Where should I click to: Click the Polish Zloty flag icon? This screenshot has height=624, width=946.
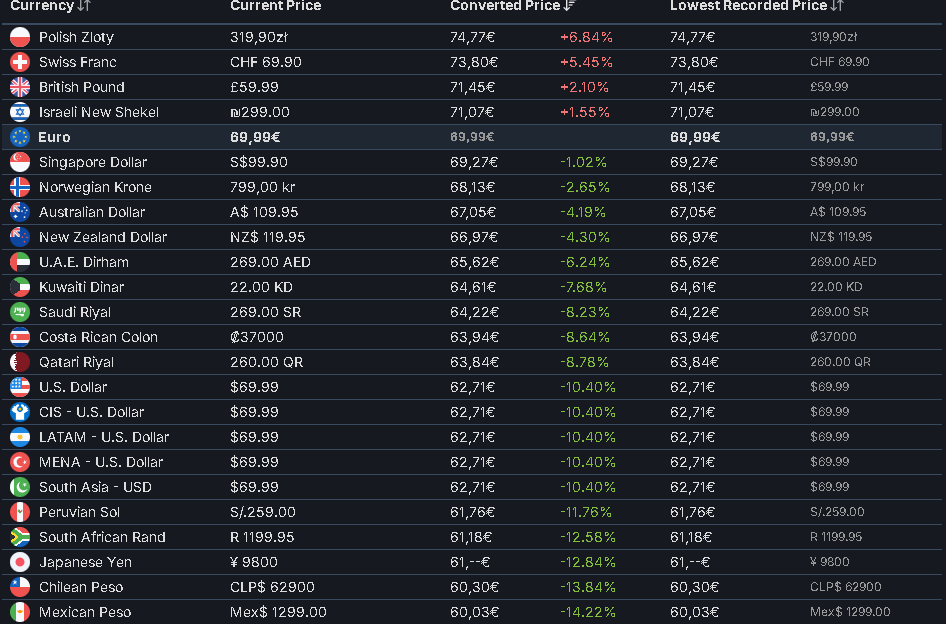pyautogui.click(x=20, y=37)
